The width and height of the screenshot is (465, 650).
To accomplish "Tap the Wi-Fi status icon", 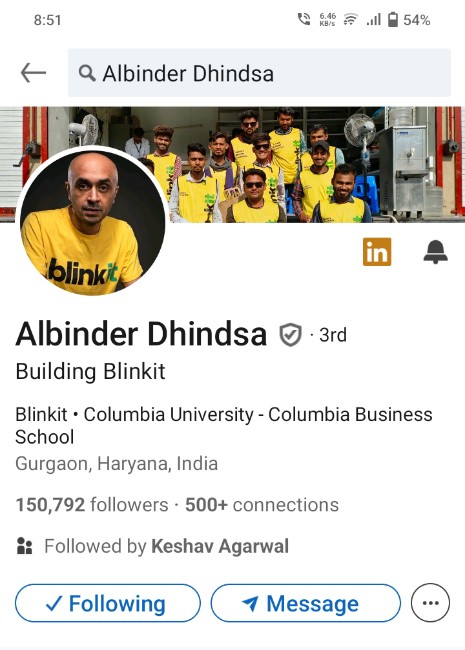I will pos(351,19).
